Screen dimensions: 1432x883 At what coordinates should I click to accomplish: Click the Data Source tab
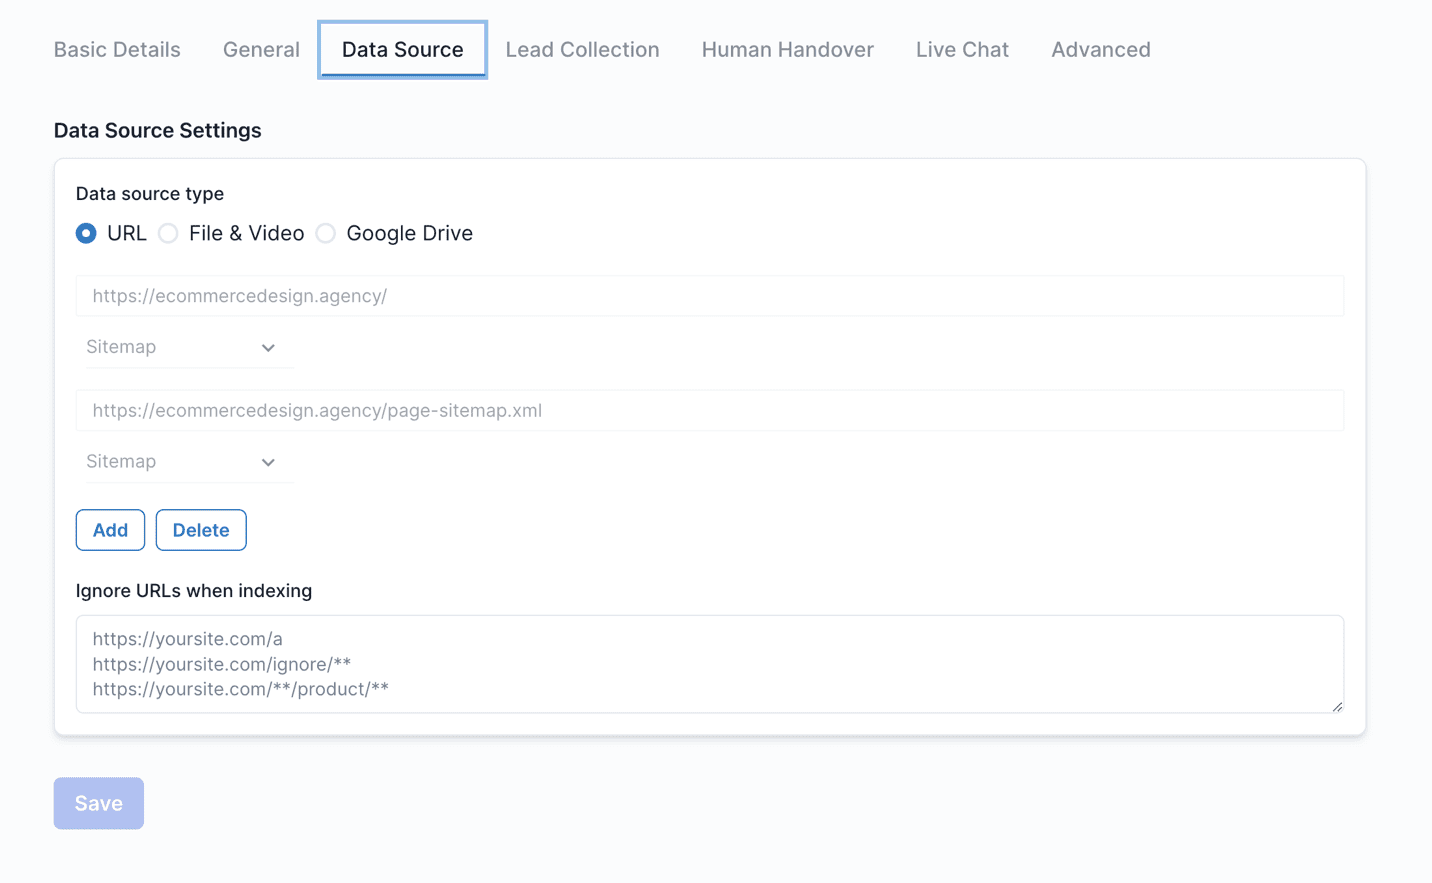point(402,50)
